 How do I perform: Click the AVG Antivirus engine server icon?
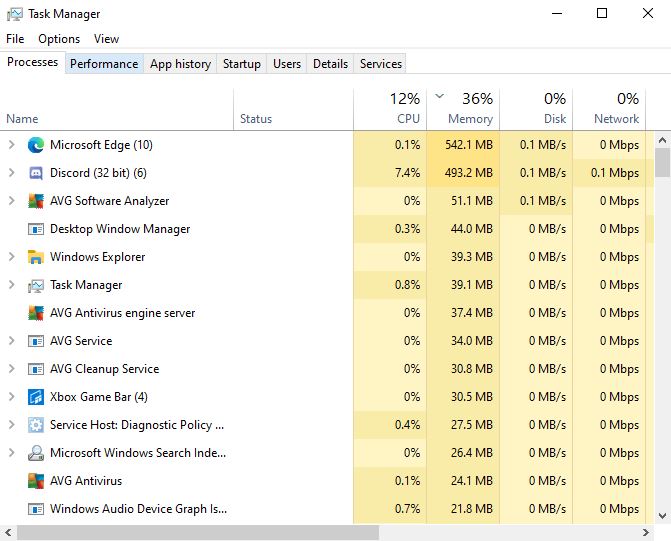(x=36, y=313)
